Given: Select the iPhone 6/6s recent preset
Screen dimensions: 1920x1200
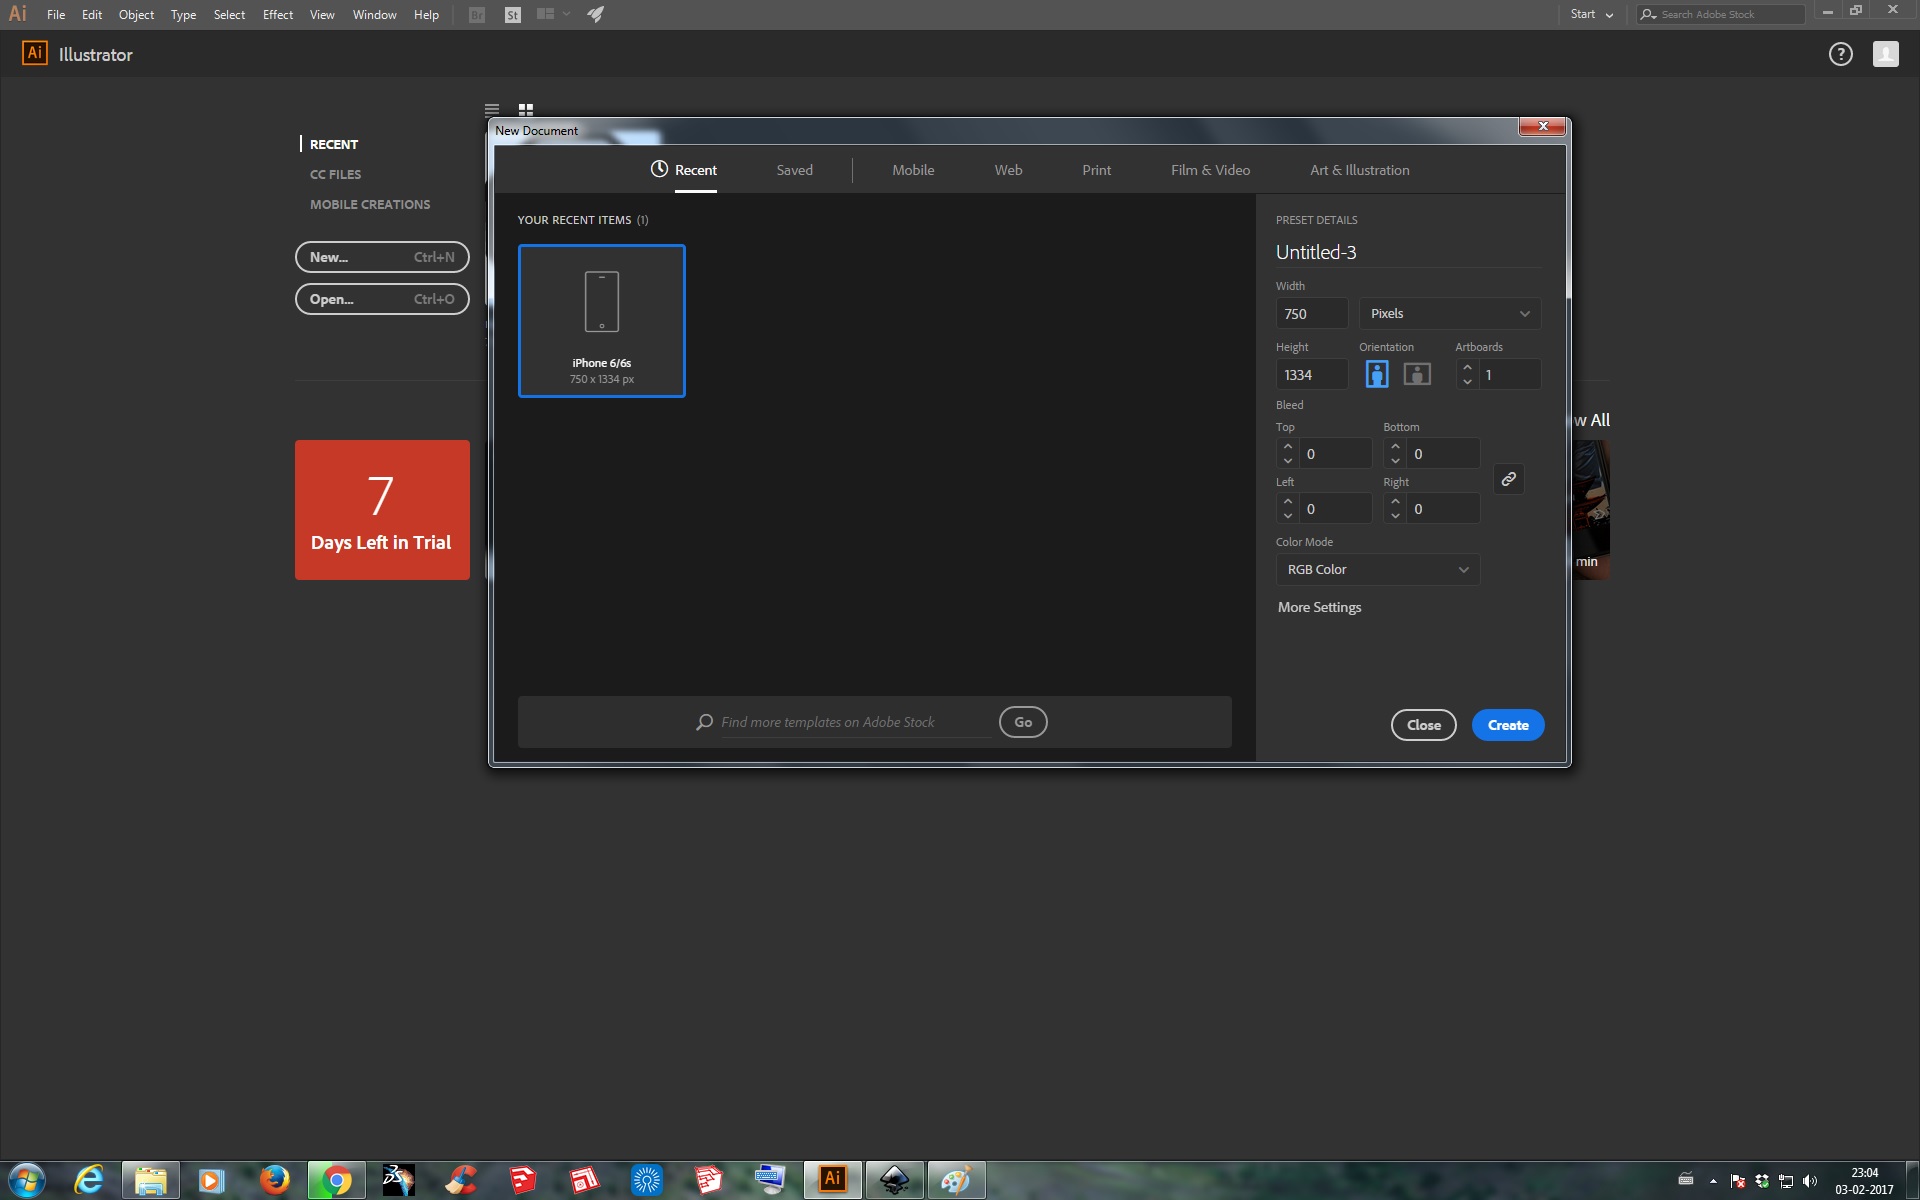Looking at the screenshot, I should click(x=602, y=321).
